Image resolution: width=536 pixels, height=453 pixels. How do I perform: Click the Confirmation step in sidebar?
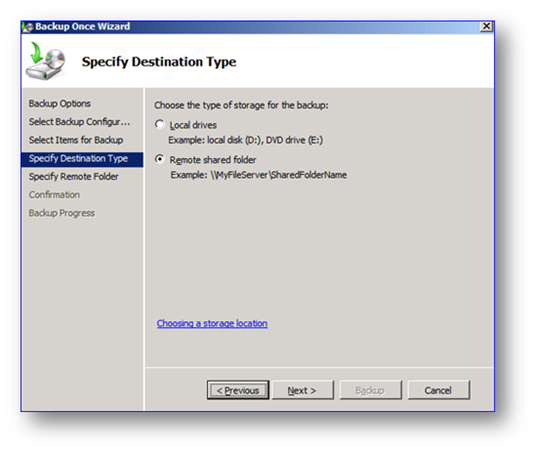tap(54, 195)
